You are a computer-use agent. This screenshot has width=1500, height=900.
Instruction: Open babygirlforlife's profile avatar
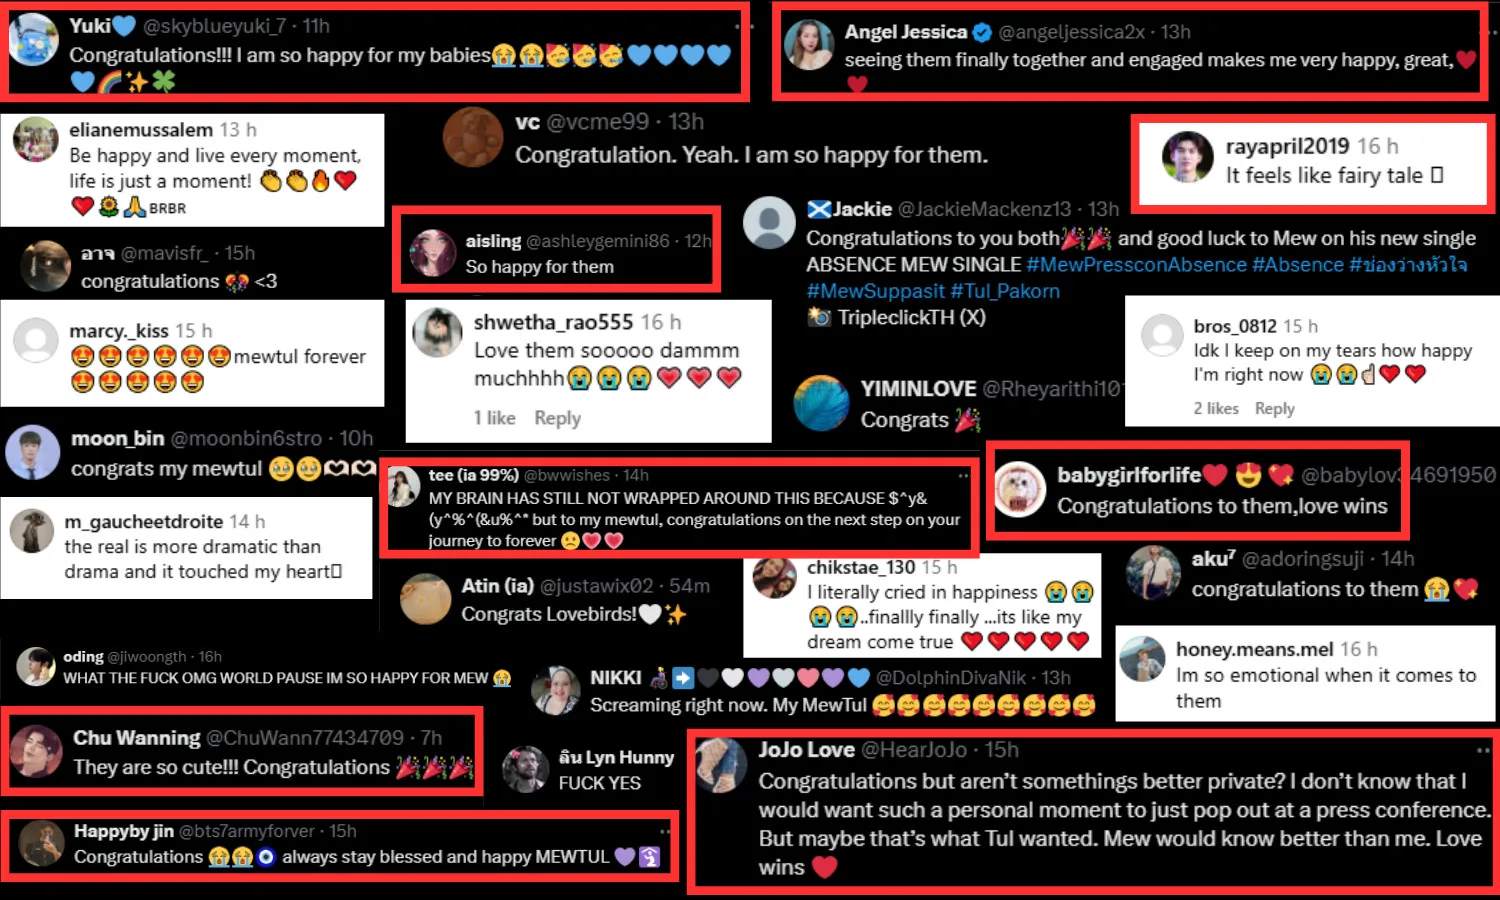tap(1019, 489)
